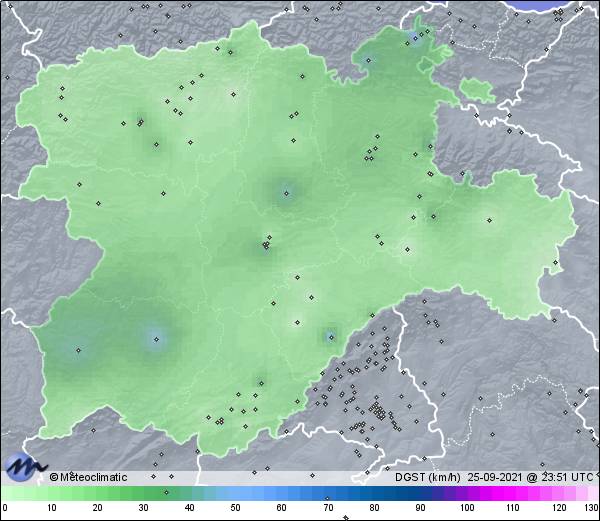Click scale value 10 on legend
This screenshot has width=600, height=521.
[51, 508]
